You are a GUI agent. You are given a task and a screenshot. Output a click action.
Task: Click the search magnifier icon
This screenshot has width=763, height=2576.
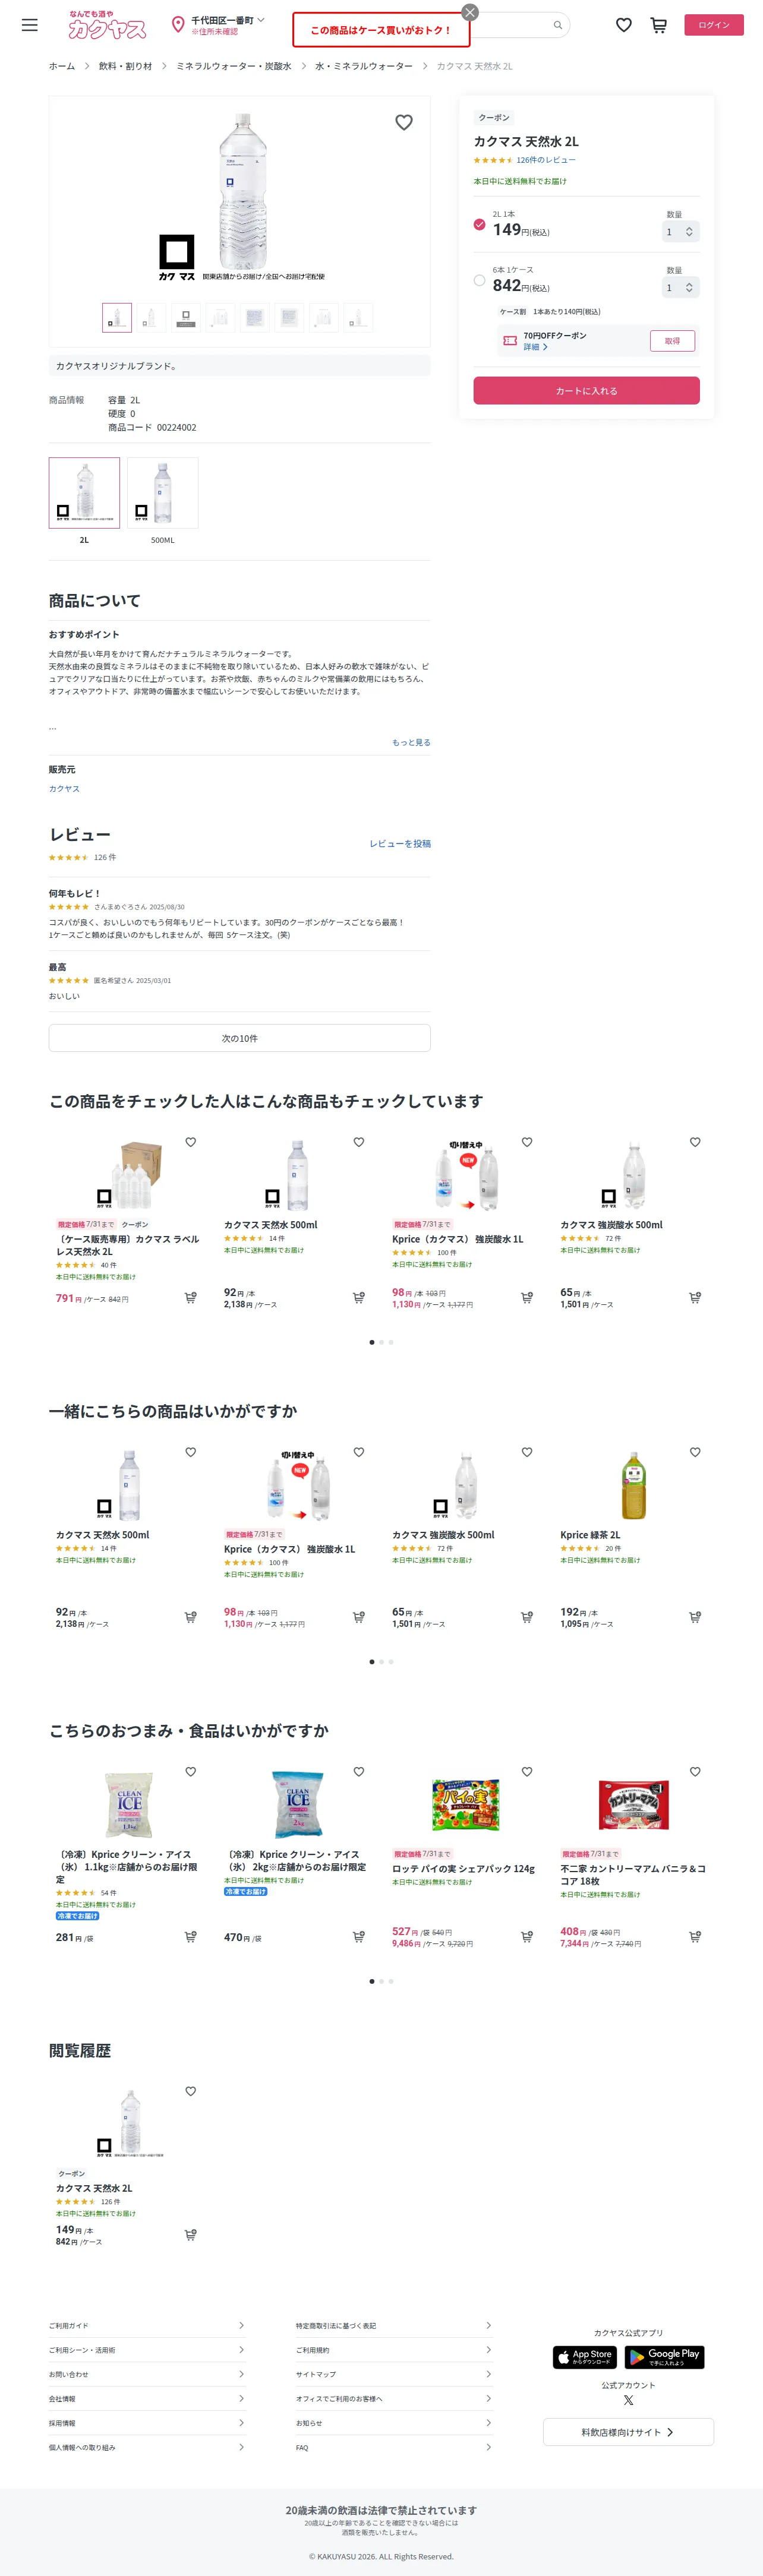coord(557,25)
